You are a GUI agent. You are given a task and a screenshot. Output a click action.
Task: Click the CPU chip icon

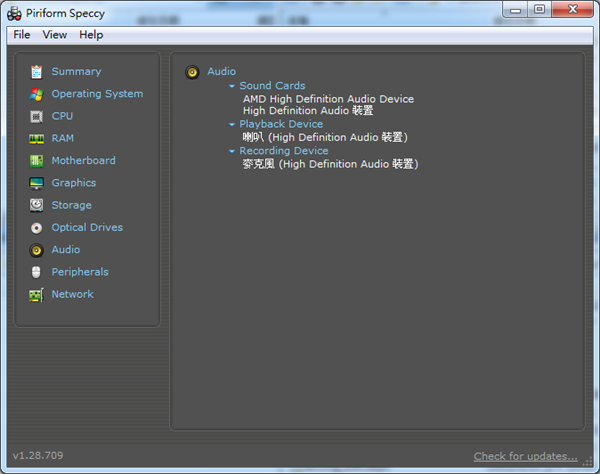click(x=36, y=116)
